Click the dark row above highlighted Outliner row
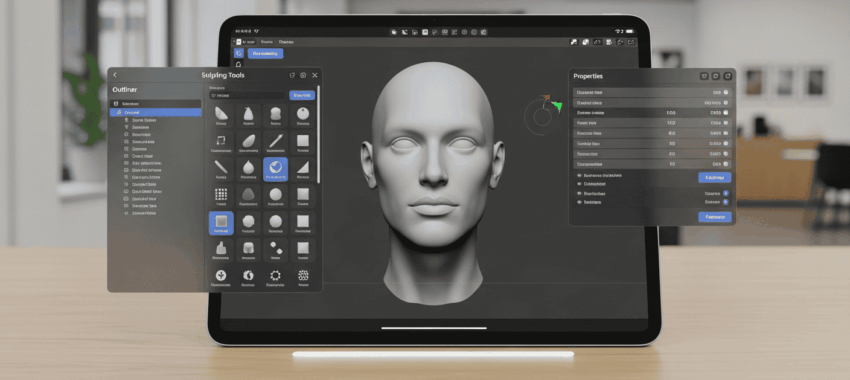The image size is (850, 380). (x=156, y=104)
